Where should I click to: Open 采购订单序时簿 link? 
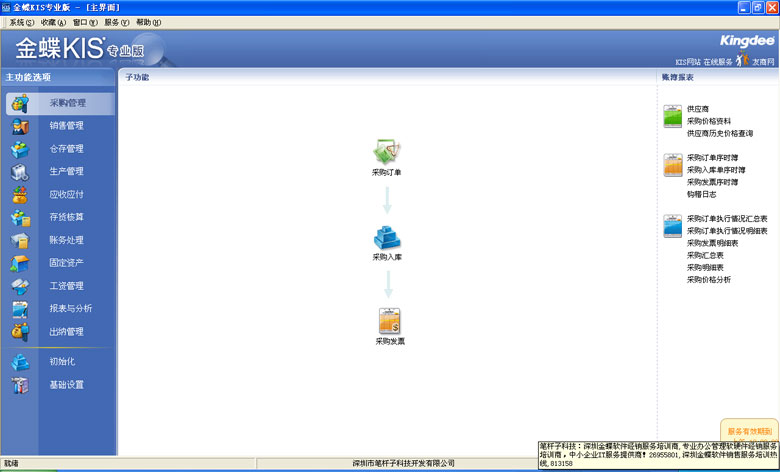pyautogui.click(x=712, y=158)
